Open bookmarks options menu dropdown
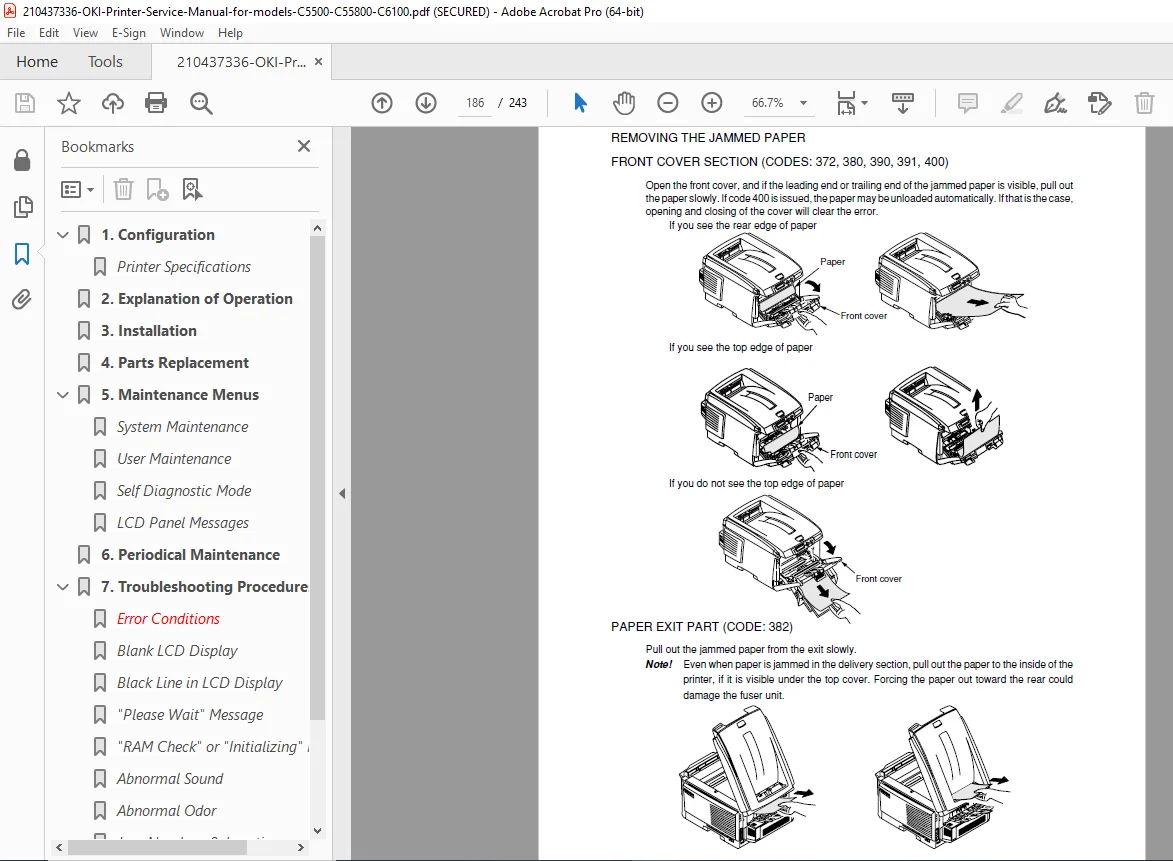Viewport: 1173px width, 861px height. pyautogui.click(x=77, y=189)
